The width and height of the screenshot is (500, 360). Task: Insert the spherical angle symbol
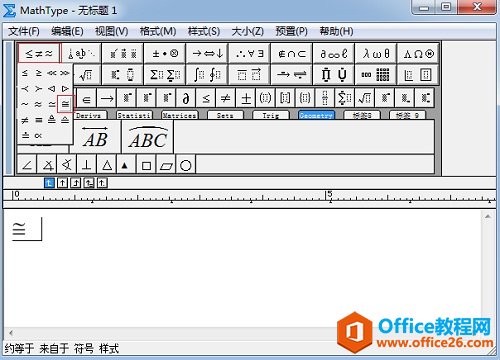67,165
